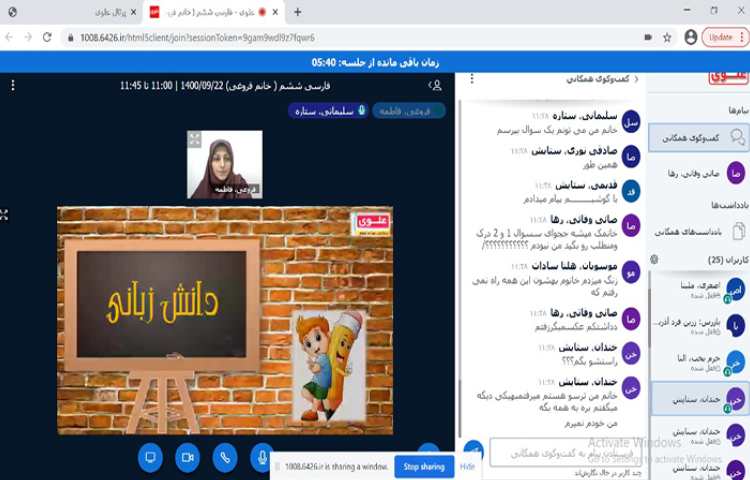This screenshot has height=480, width=750.
Task: Collapse the public chat panel with the chevron
Action: (x=636, y=79)
